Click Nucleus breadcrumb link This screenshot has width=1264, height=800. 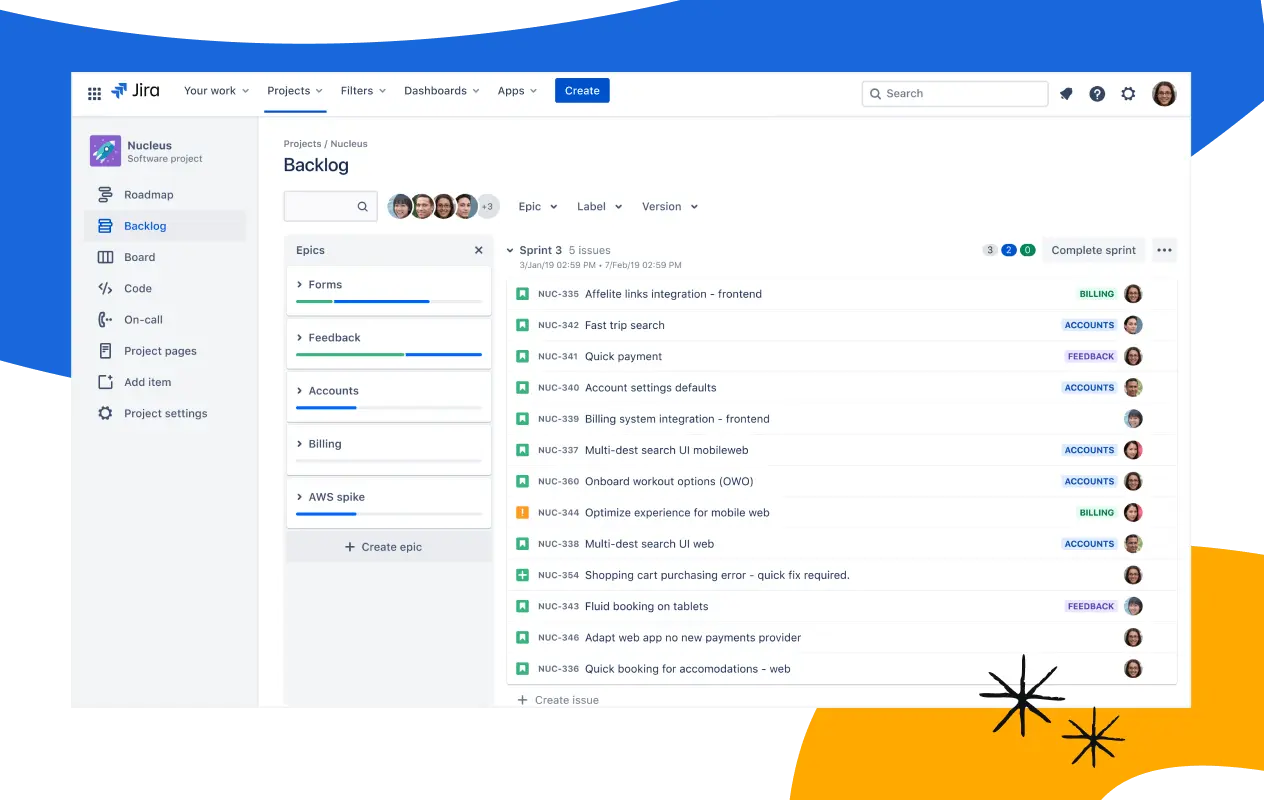coord(349,144)
